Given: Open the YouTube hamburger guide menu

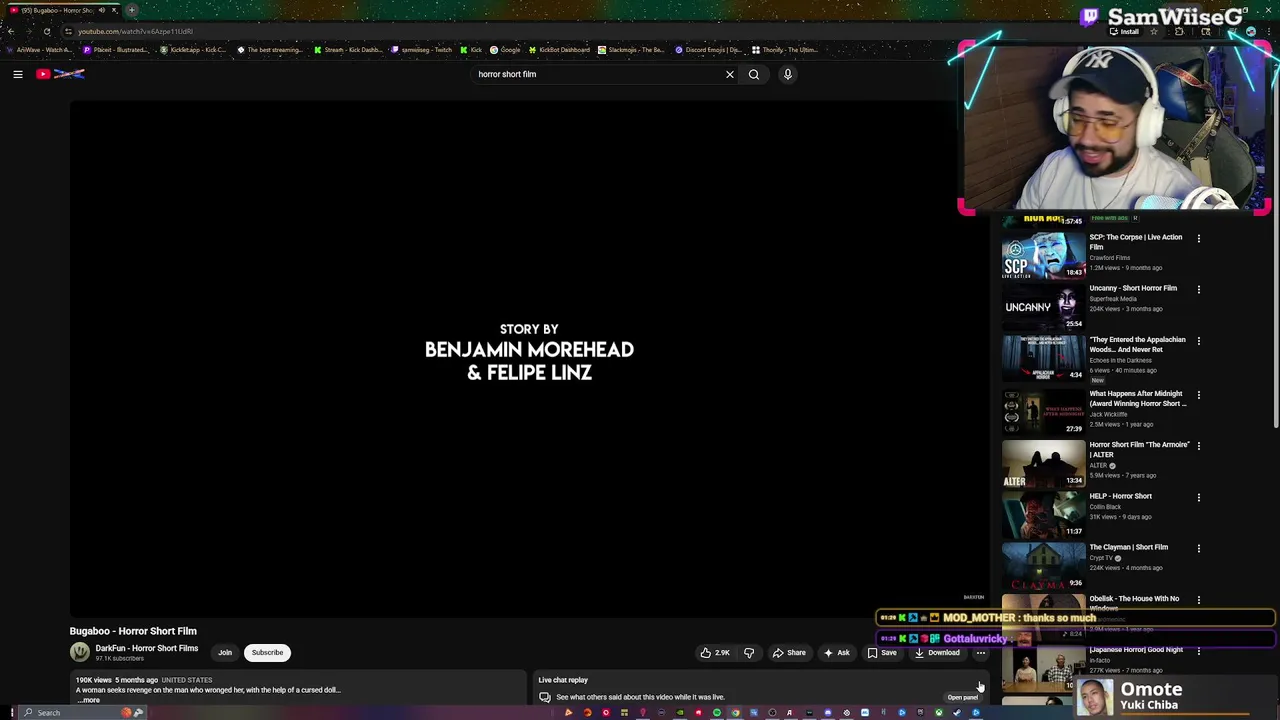Looking at the screenshot, I should (x=18, y=74).
